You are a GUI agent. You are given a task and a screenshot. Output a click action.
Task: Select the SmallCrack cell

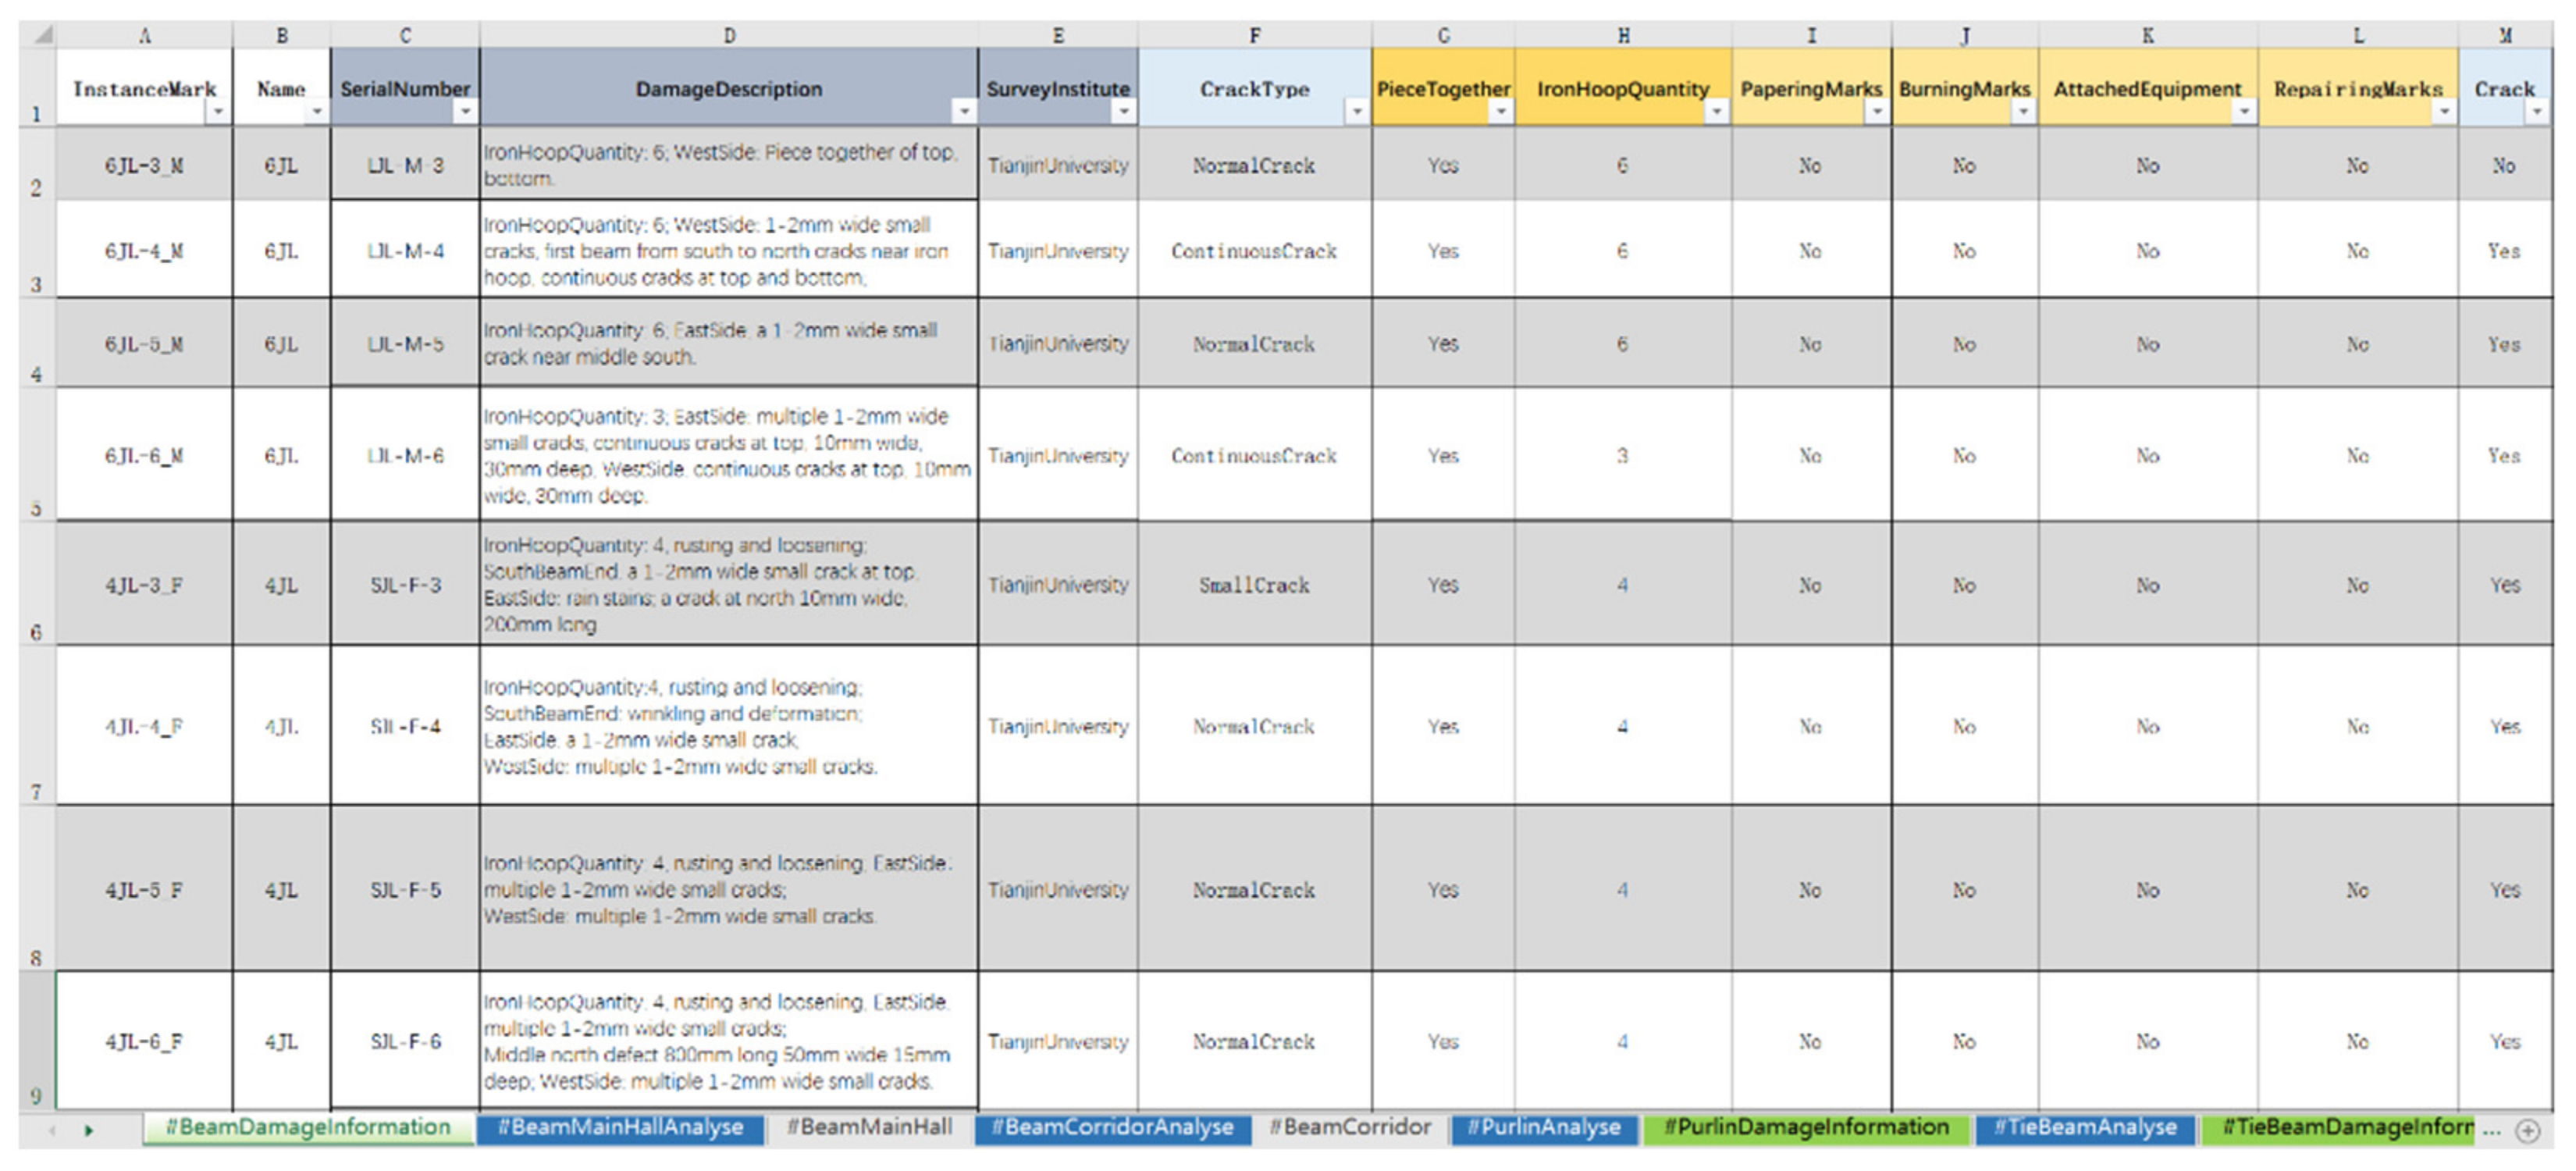pyautogui.click(x=1254, y=585)
